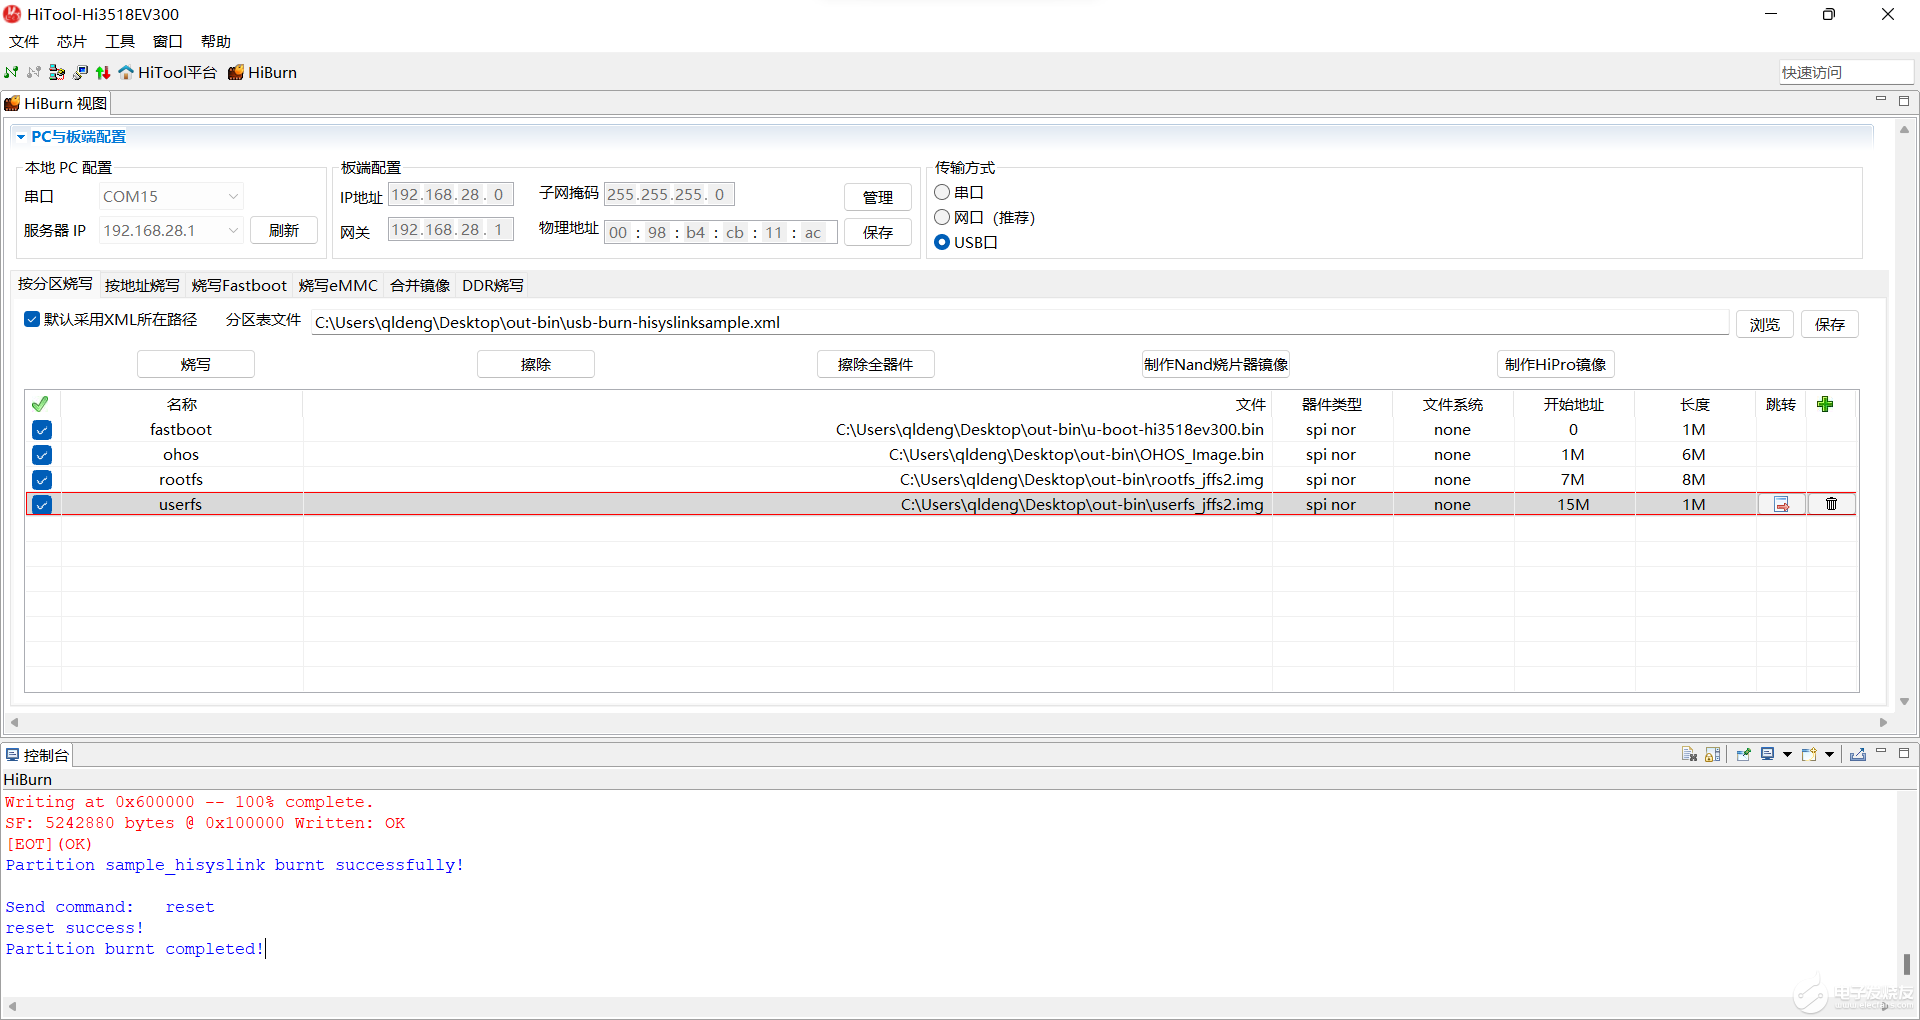
Task: Click the 制作Nand烧片器镜像 button
Action: coord(1216,364)
